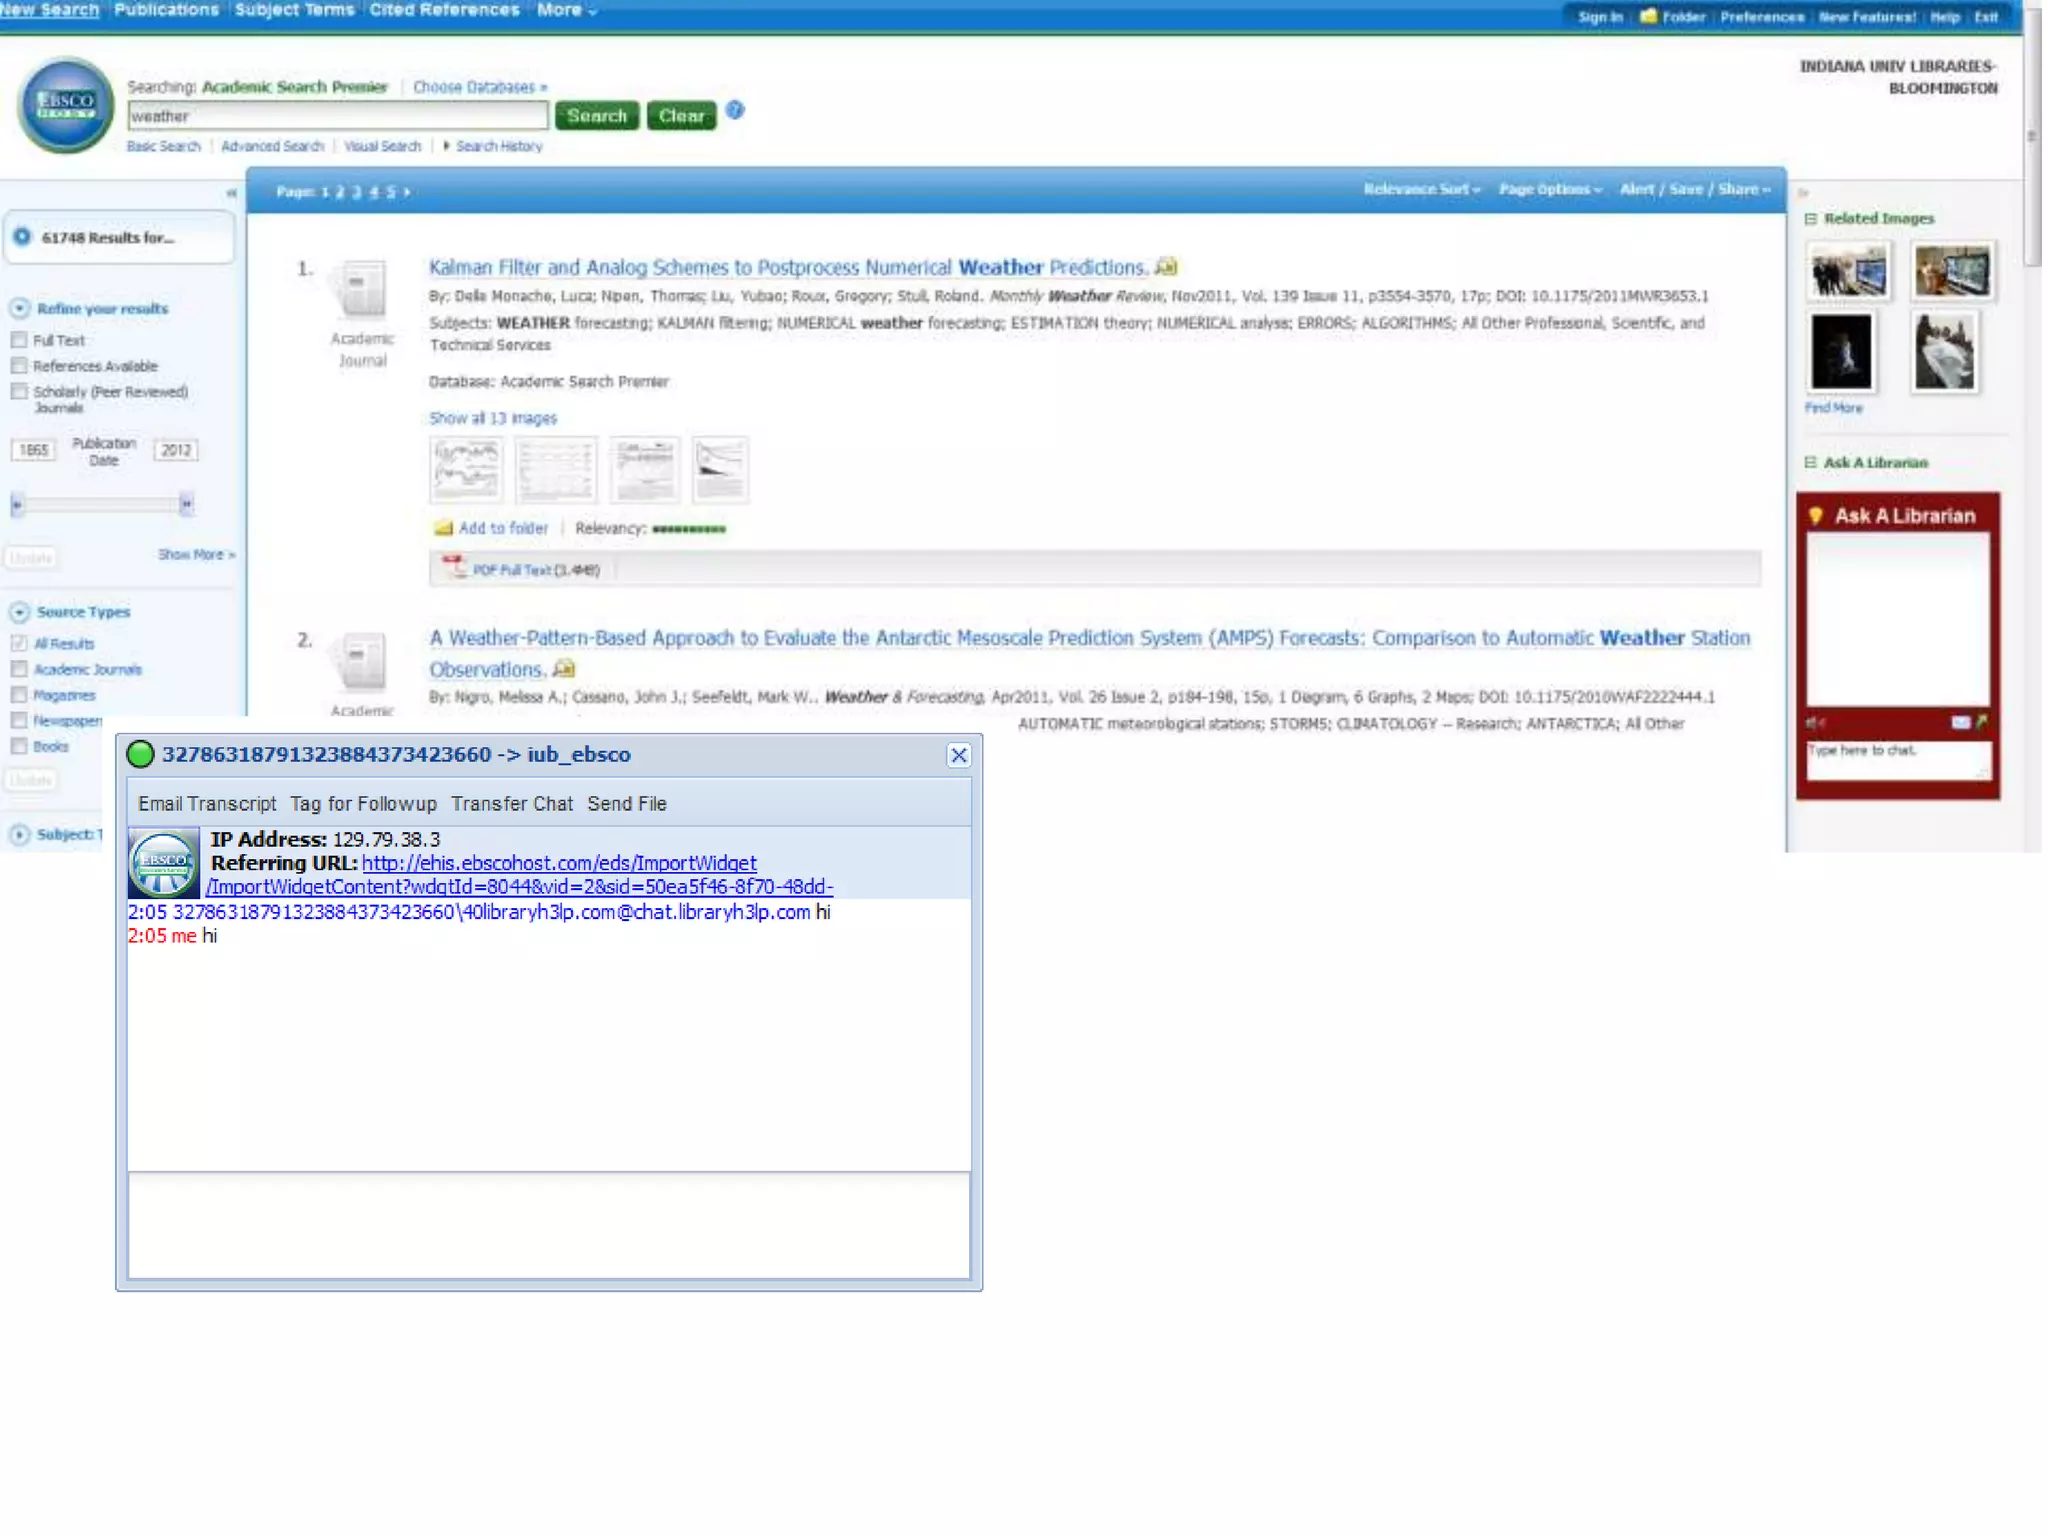Check the References Available option
2048x1536 pixels.
(19, 366)
